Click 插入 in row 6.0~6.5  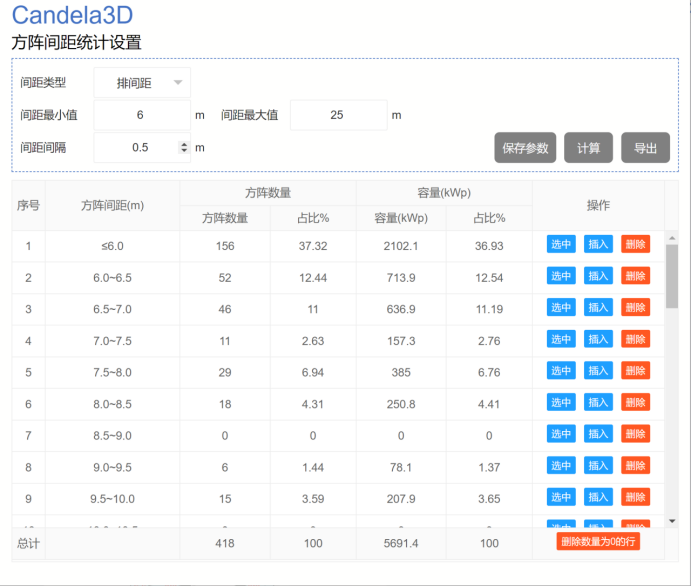click(x=598, y=276)
